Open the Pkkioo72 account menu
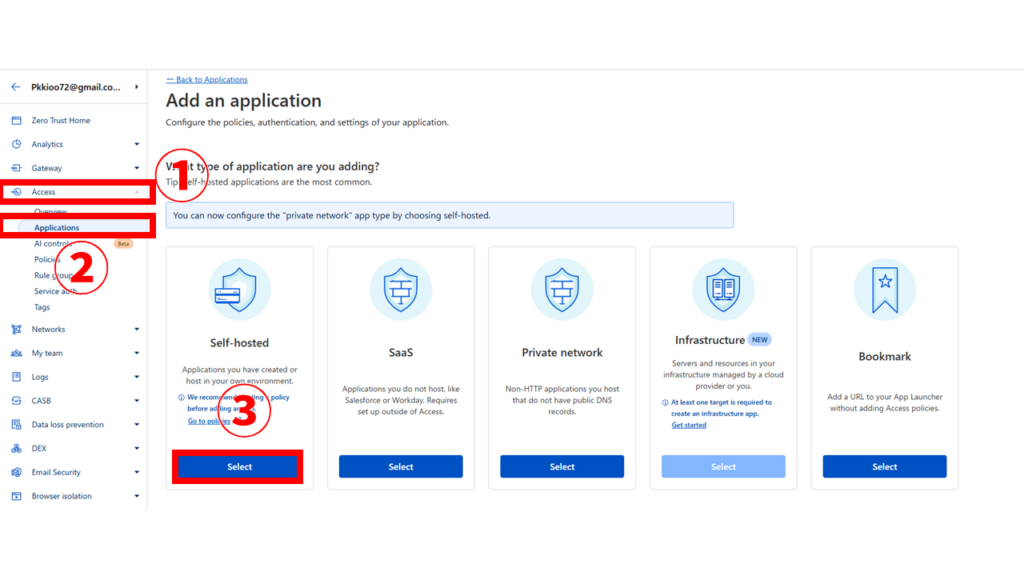Image resolution: width=1024 pixels, height=576 pixels. pos(75,87)
